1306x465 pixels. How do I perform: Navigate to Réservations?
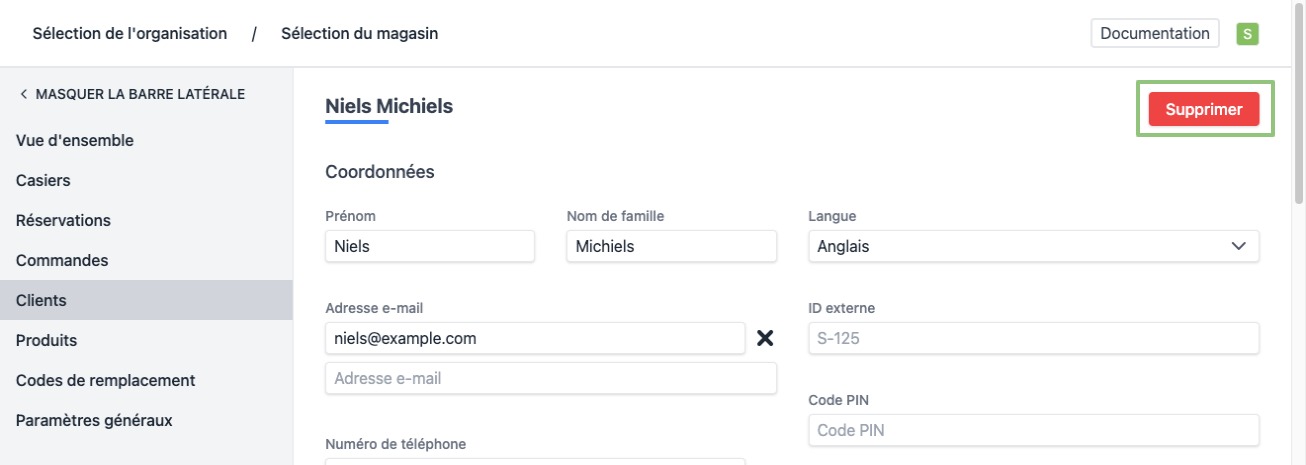point(63,220)
